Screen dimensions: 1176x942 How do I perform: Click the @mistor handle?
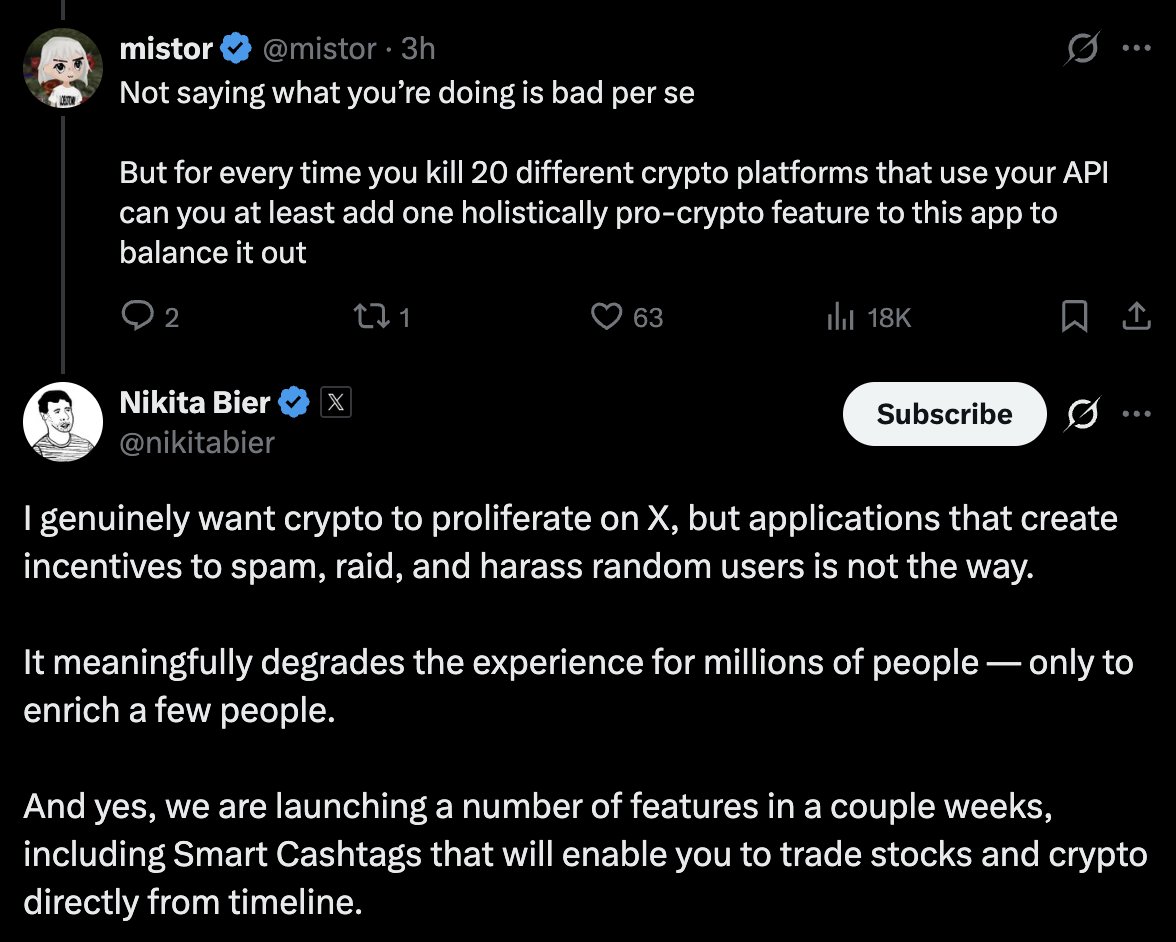pos(318,47)
